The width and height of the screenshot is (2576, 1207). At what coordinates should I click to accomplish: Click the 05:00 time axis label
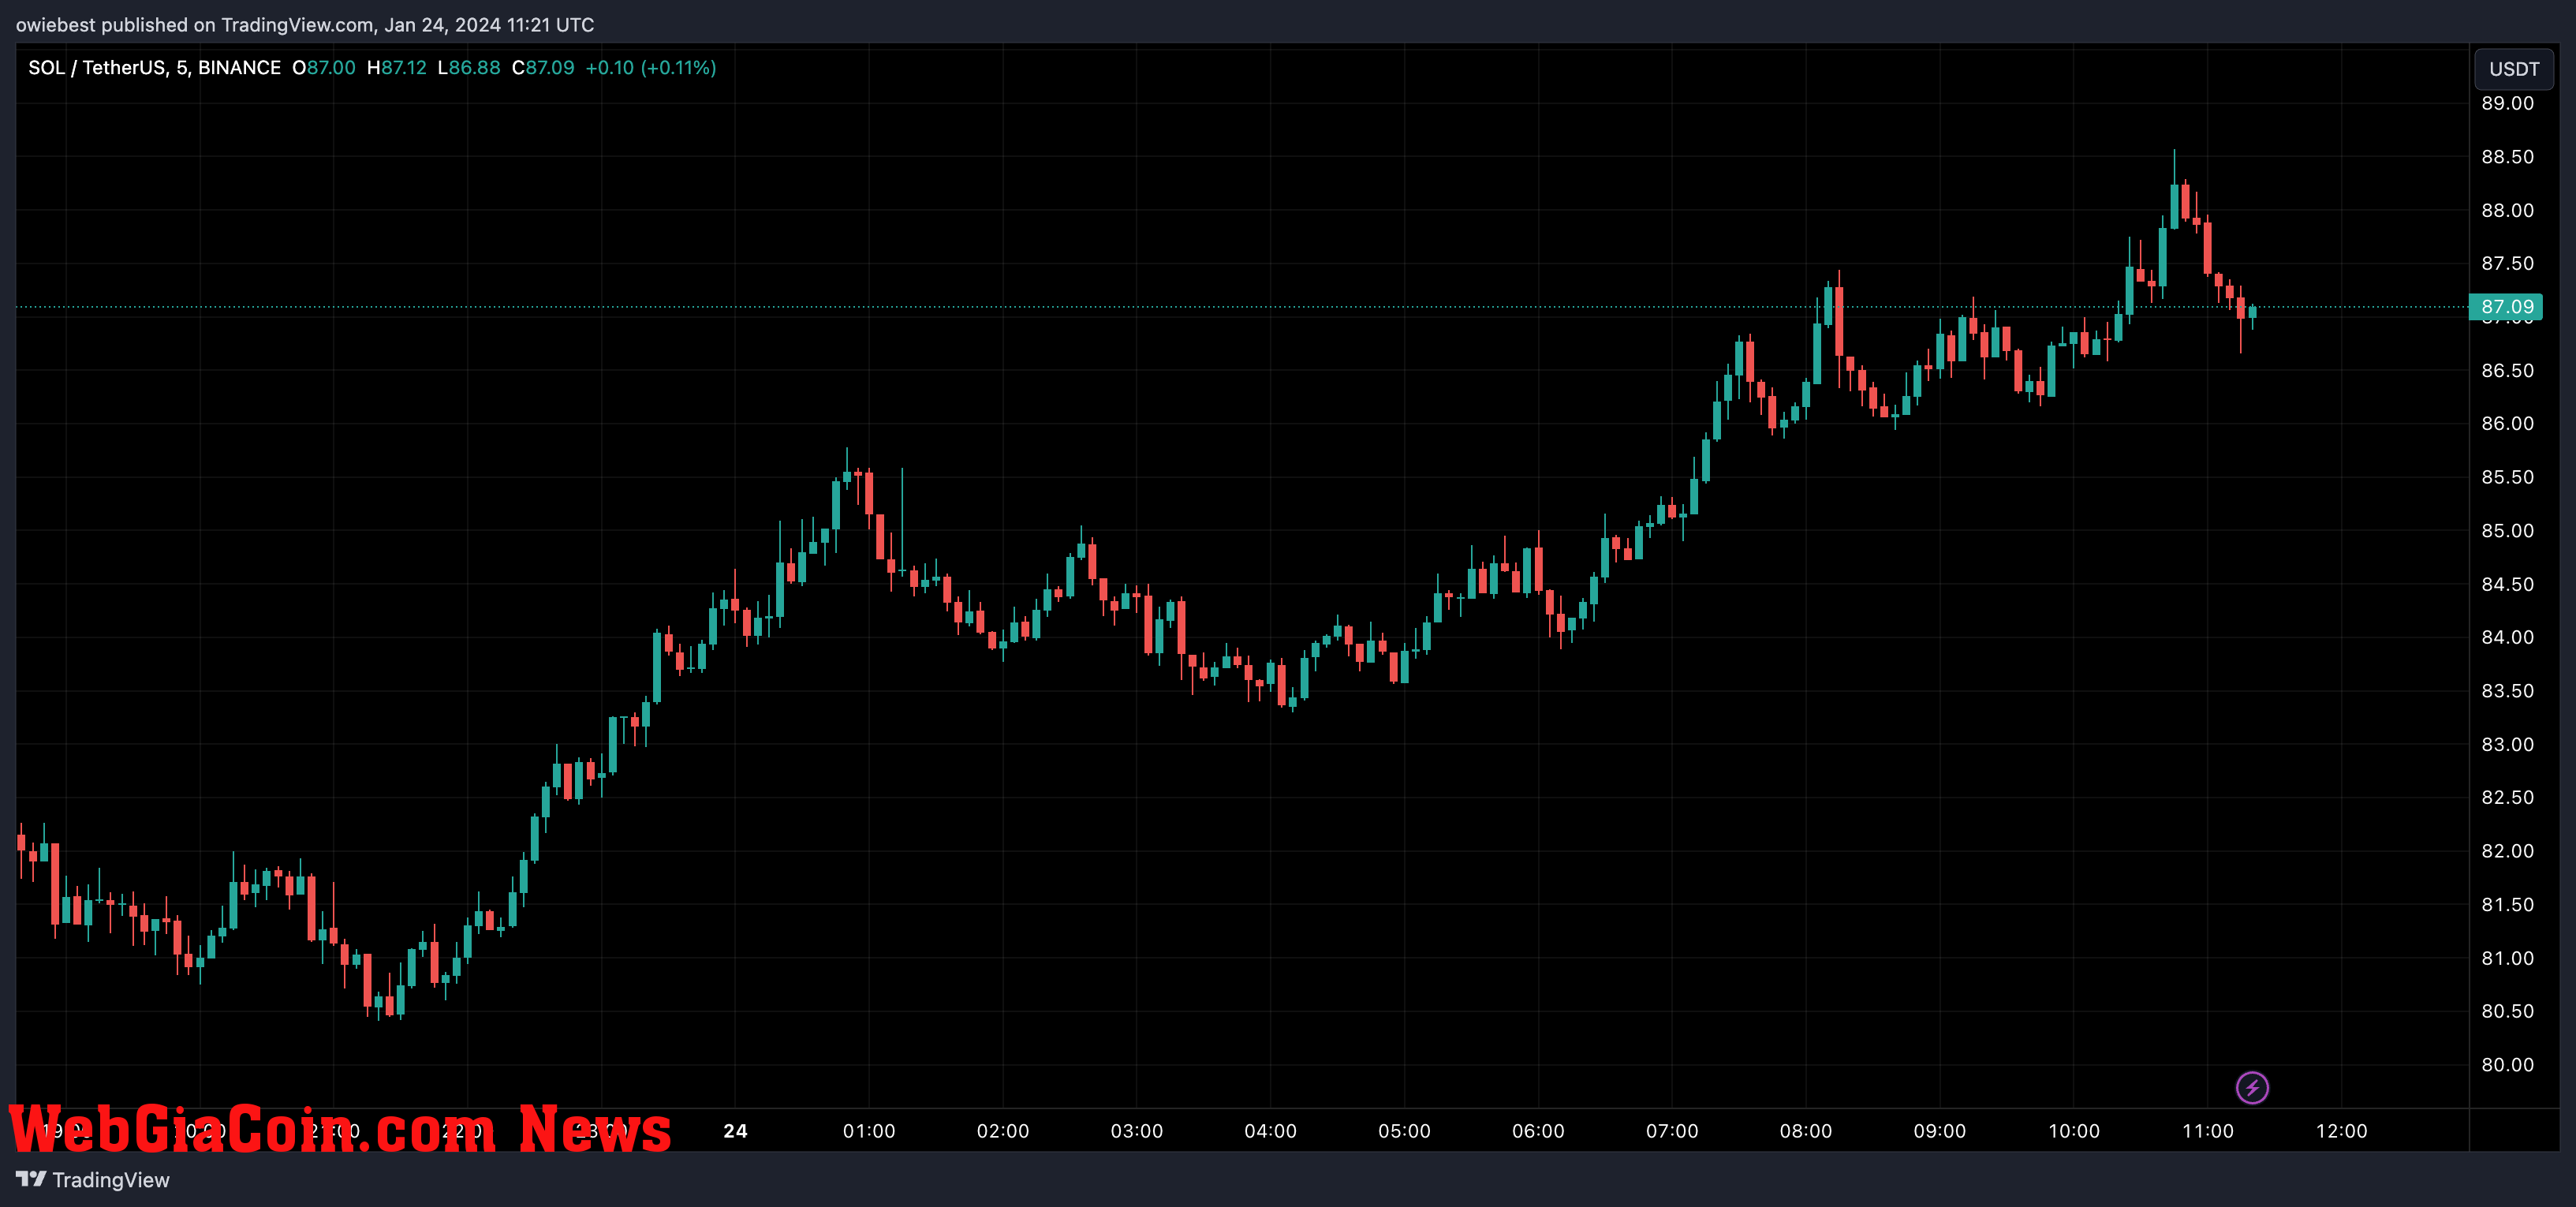point(1404,1131)
